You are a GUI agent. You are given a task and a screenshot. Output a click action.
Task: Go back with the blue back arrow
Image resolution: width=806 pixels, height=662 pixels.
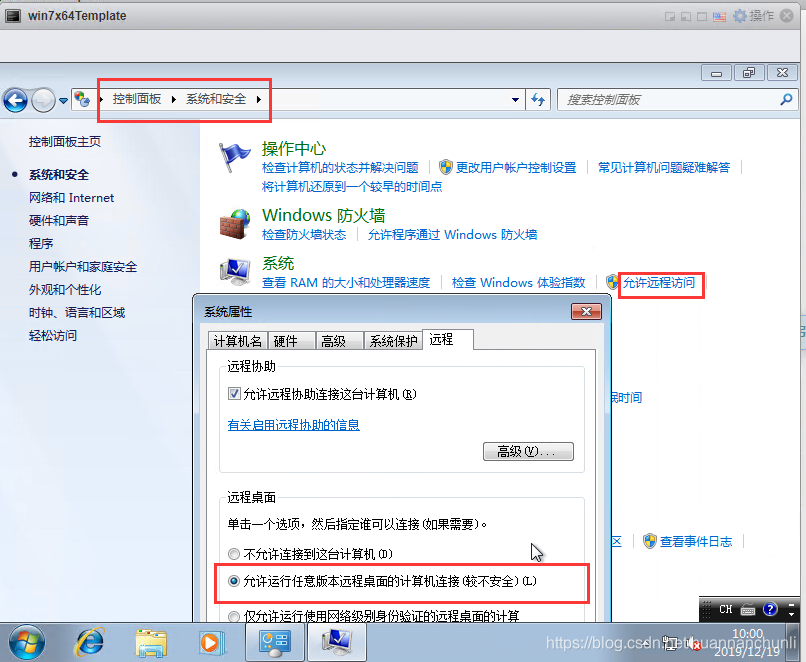[x=15, y=100]
